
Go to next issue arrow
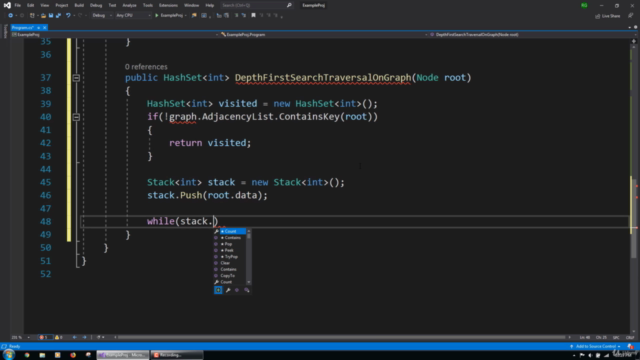(84, 338)
